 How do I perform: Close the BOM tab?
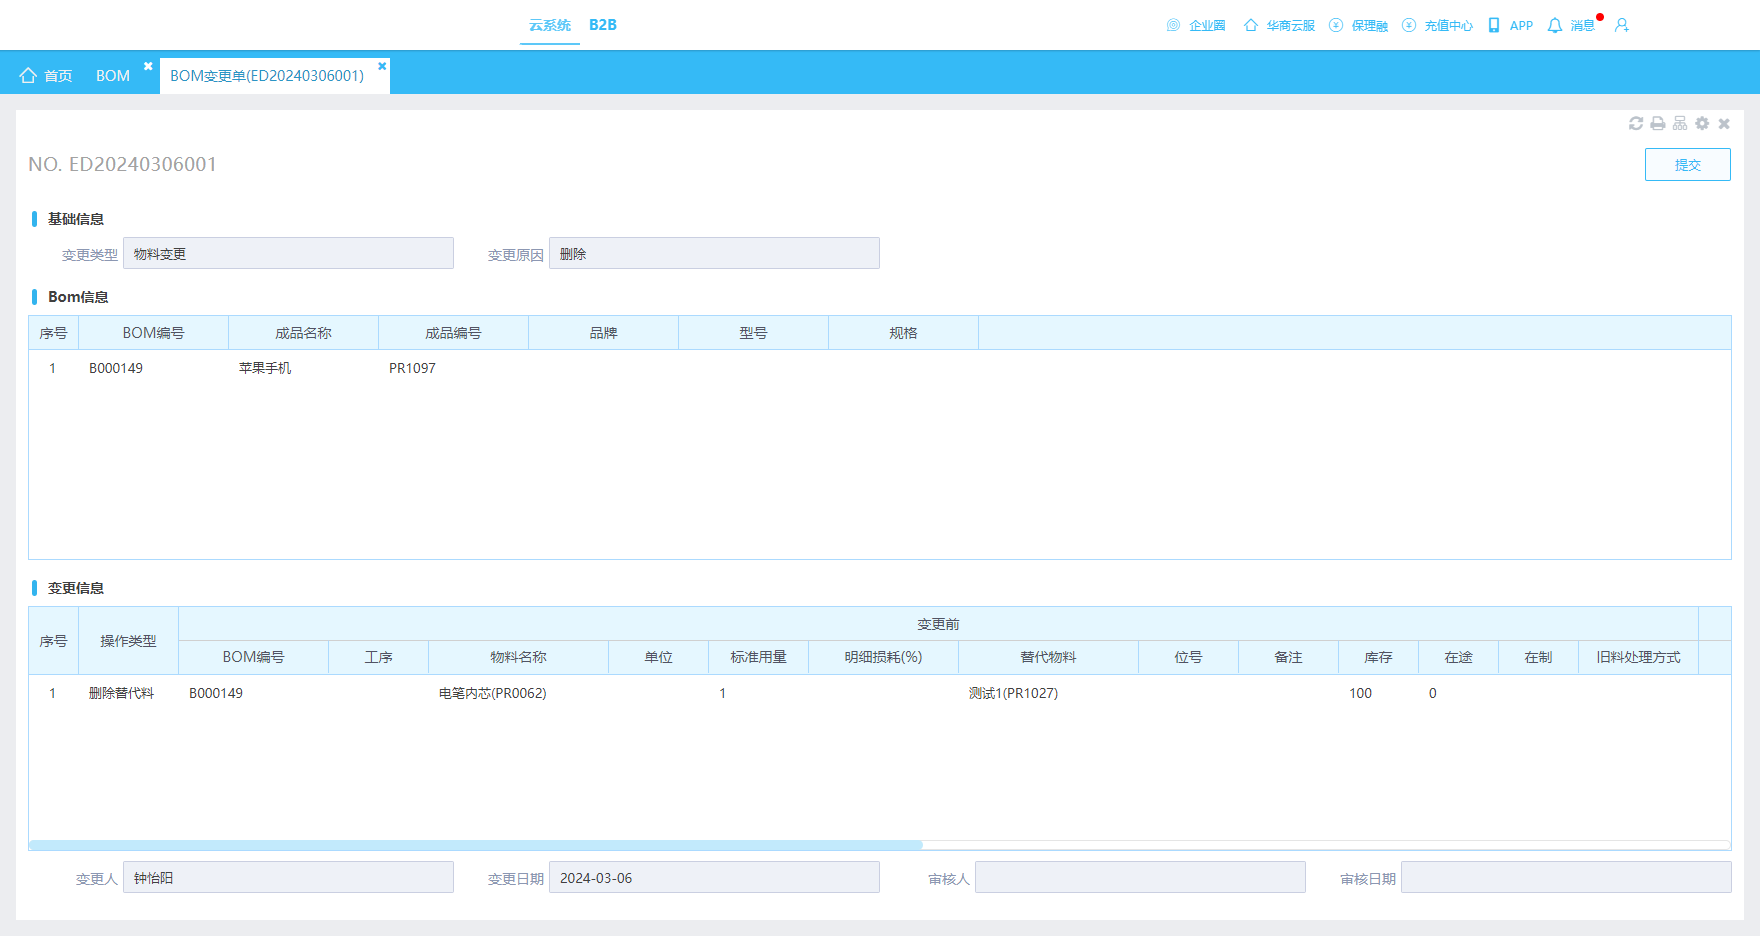point(148,66)
